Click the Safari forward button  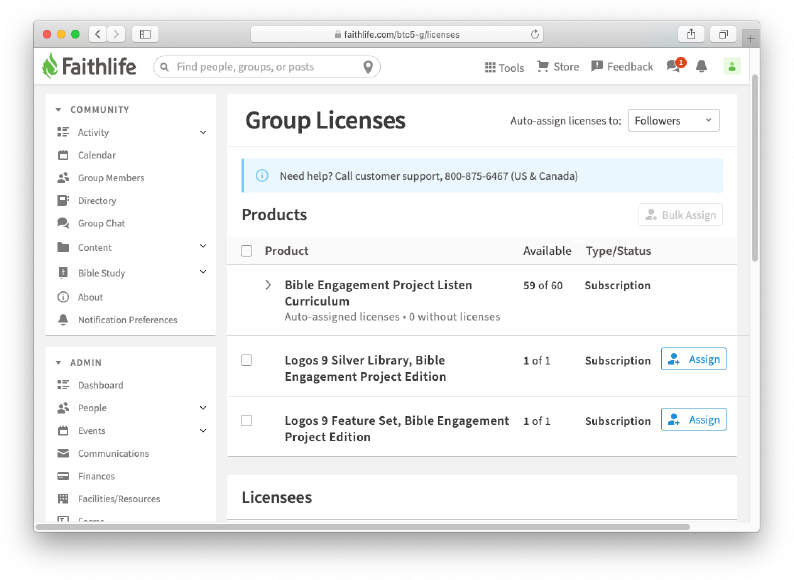(x=116, y=34)
